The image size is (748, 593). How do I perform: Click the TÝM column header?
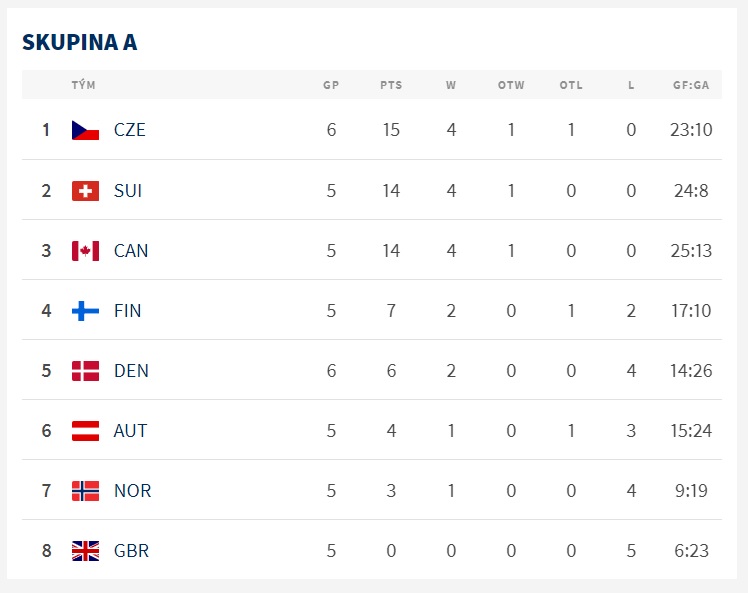click(83, 85)
